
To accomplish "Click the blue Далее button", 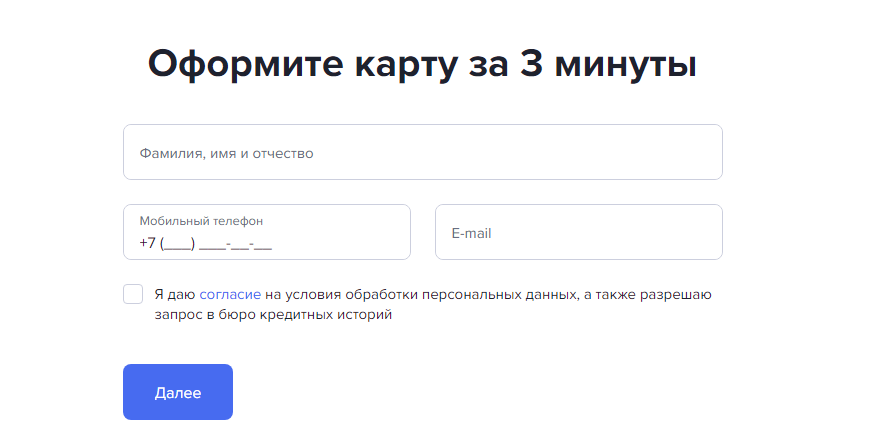I will tap(178, 392).
